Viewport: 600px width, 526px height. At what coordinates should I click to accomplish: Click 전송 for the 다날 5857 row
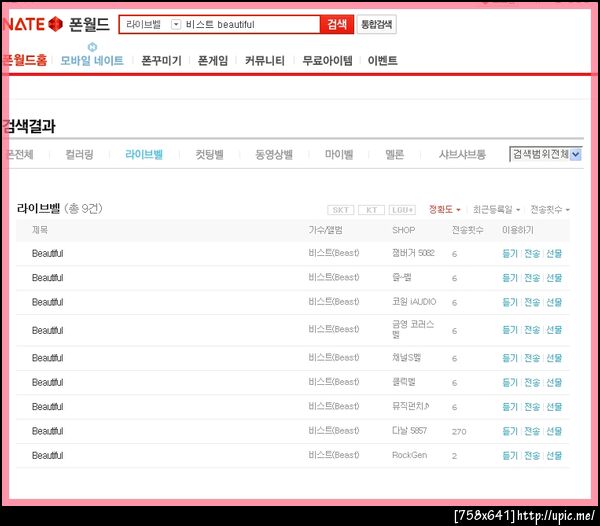[x=532, y=432]
